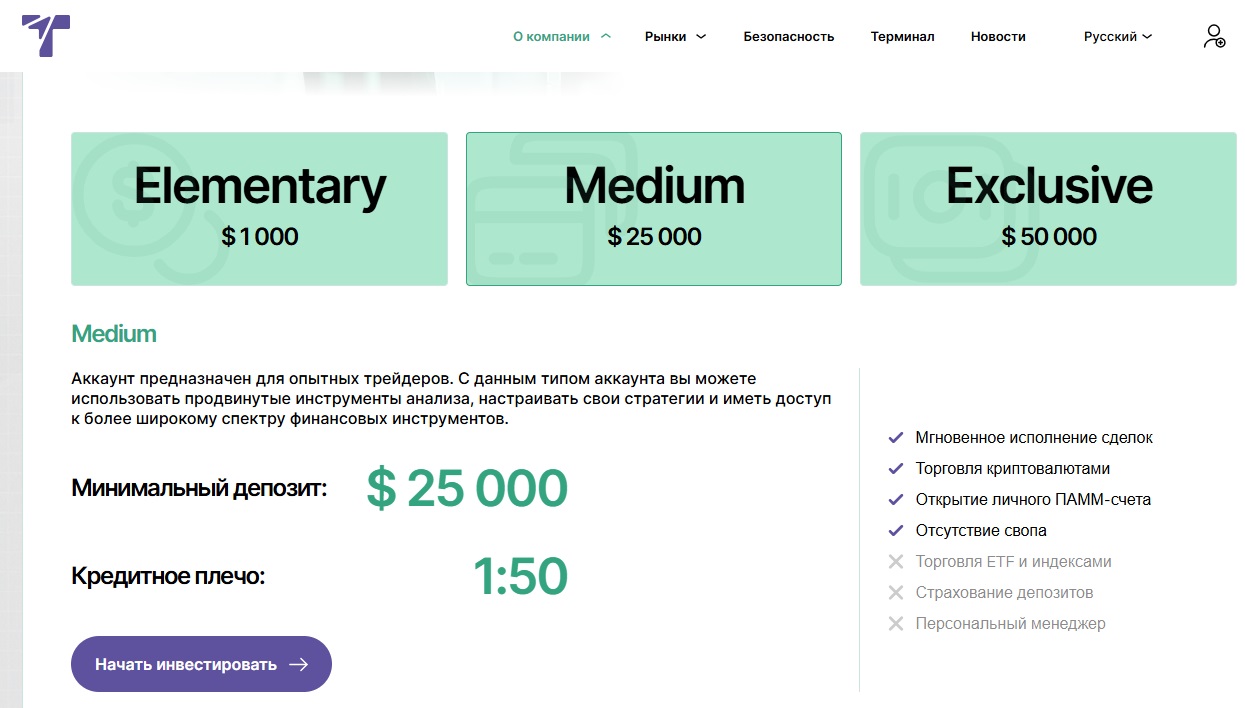The width and height of the screenshot is (1245, 708).
Task: Open the Новости page
Action: 998,37
